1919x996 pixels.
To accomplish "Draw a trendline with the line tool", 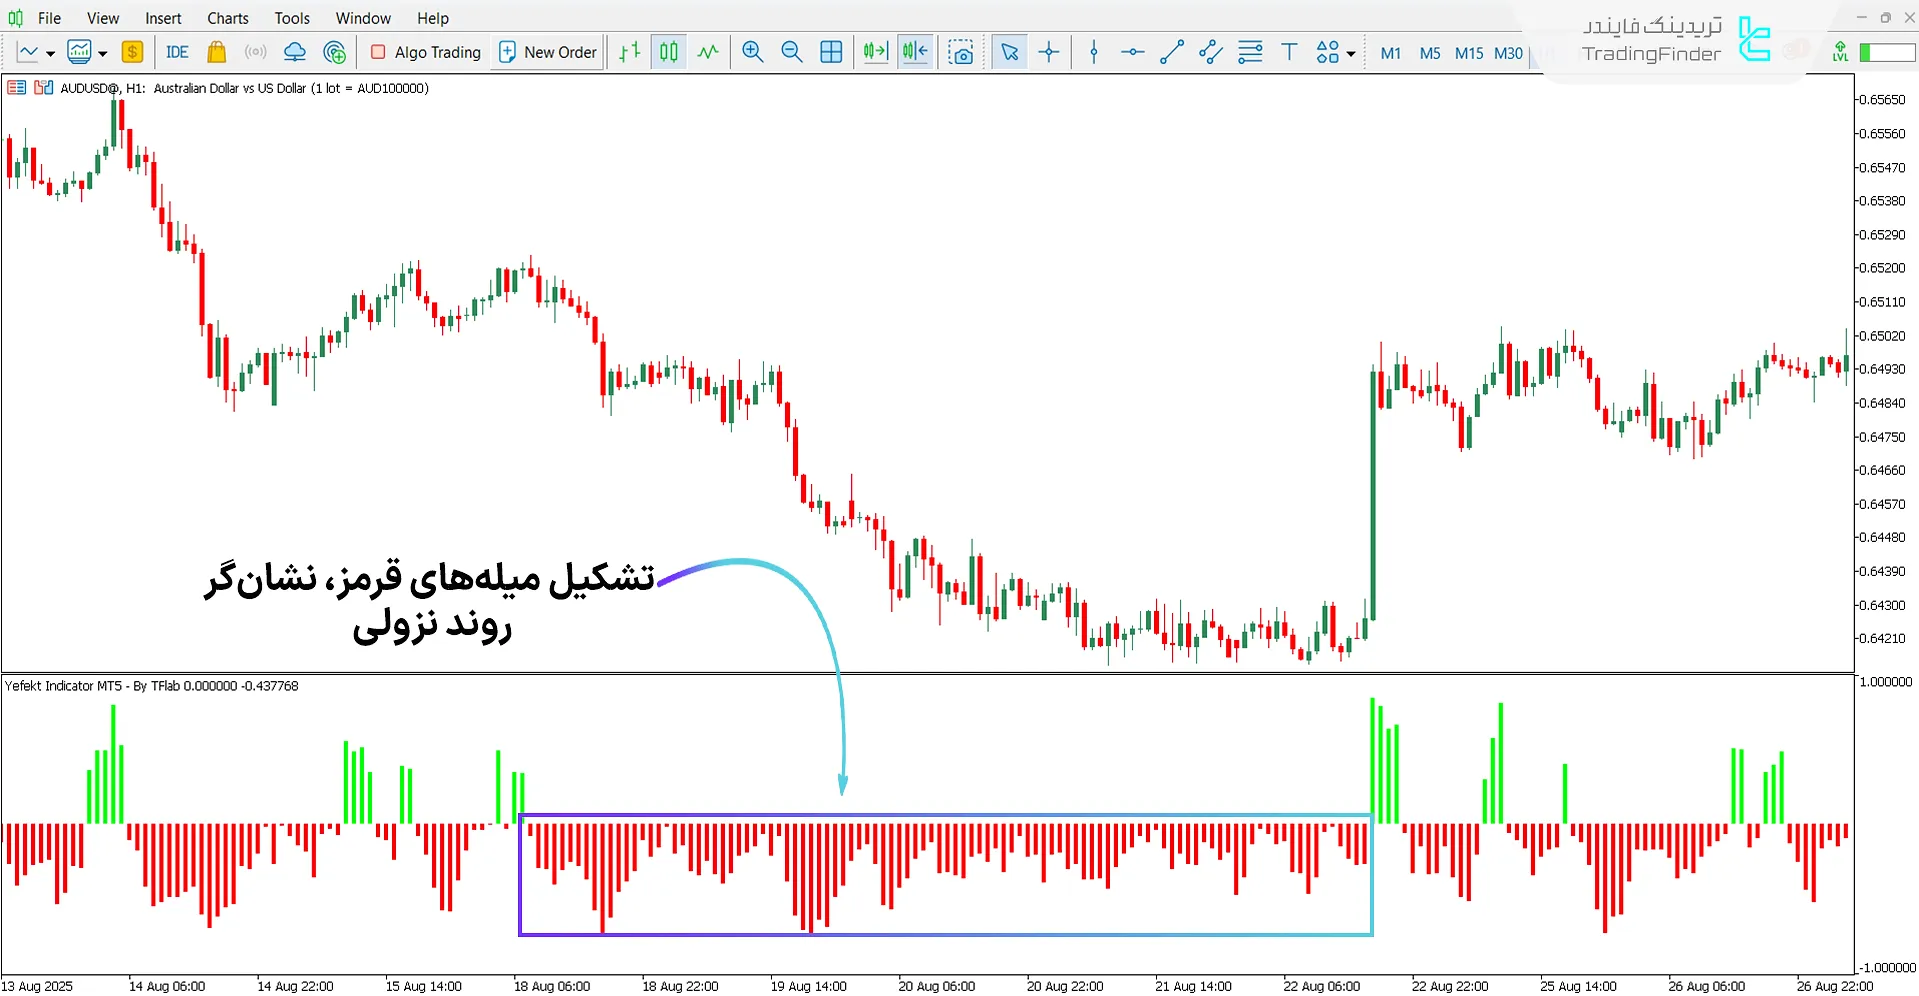I will tap(1171, 52).
